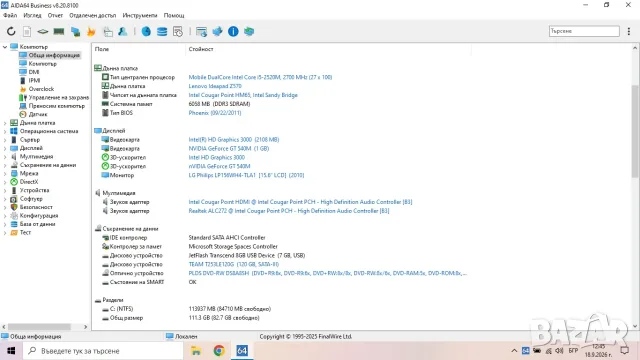The height and width of the screenshot is (360, 640).
Task: Expand the Мрежа tree node
Action: tap(5, 173)
